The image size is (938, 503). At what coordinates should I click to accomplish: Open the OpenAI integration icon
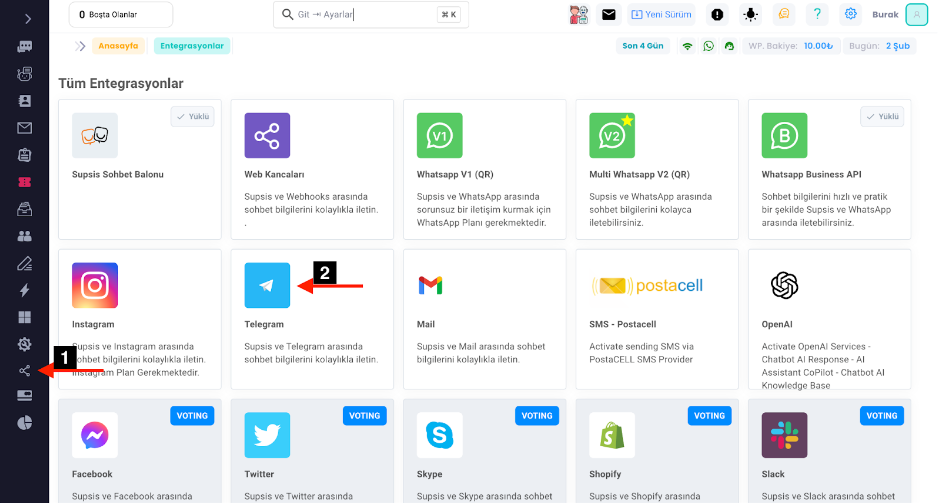coord(784,285)
